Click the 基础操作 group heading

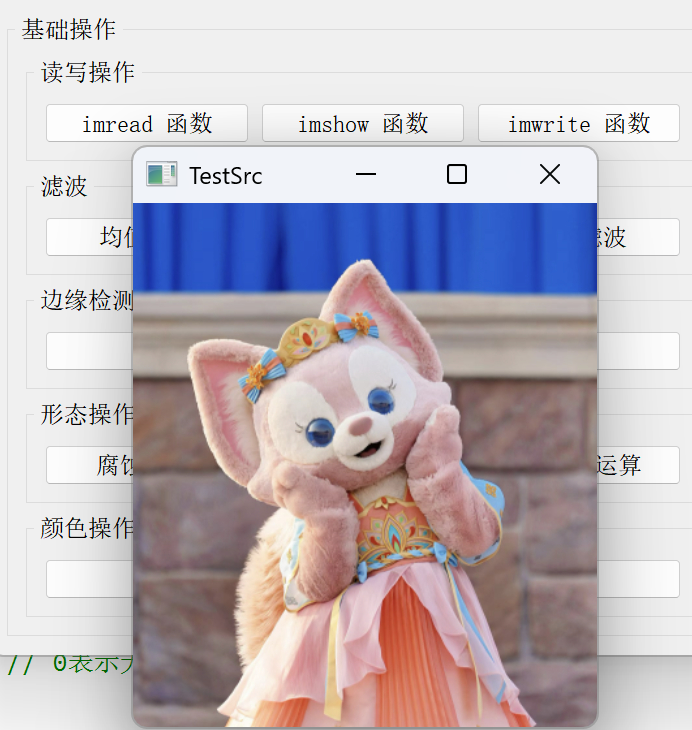click(x=69, y=30)
